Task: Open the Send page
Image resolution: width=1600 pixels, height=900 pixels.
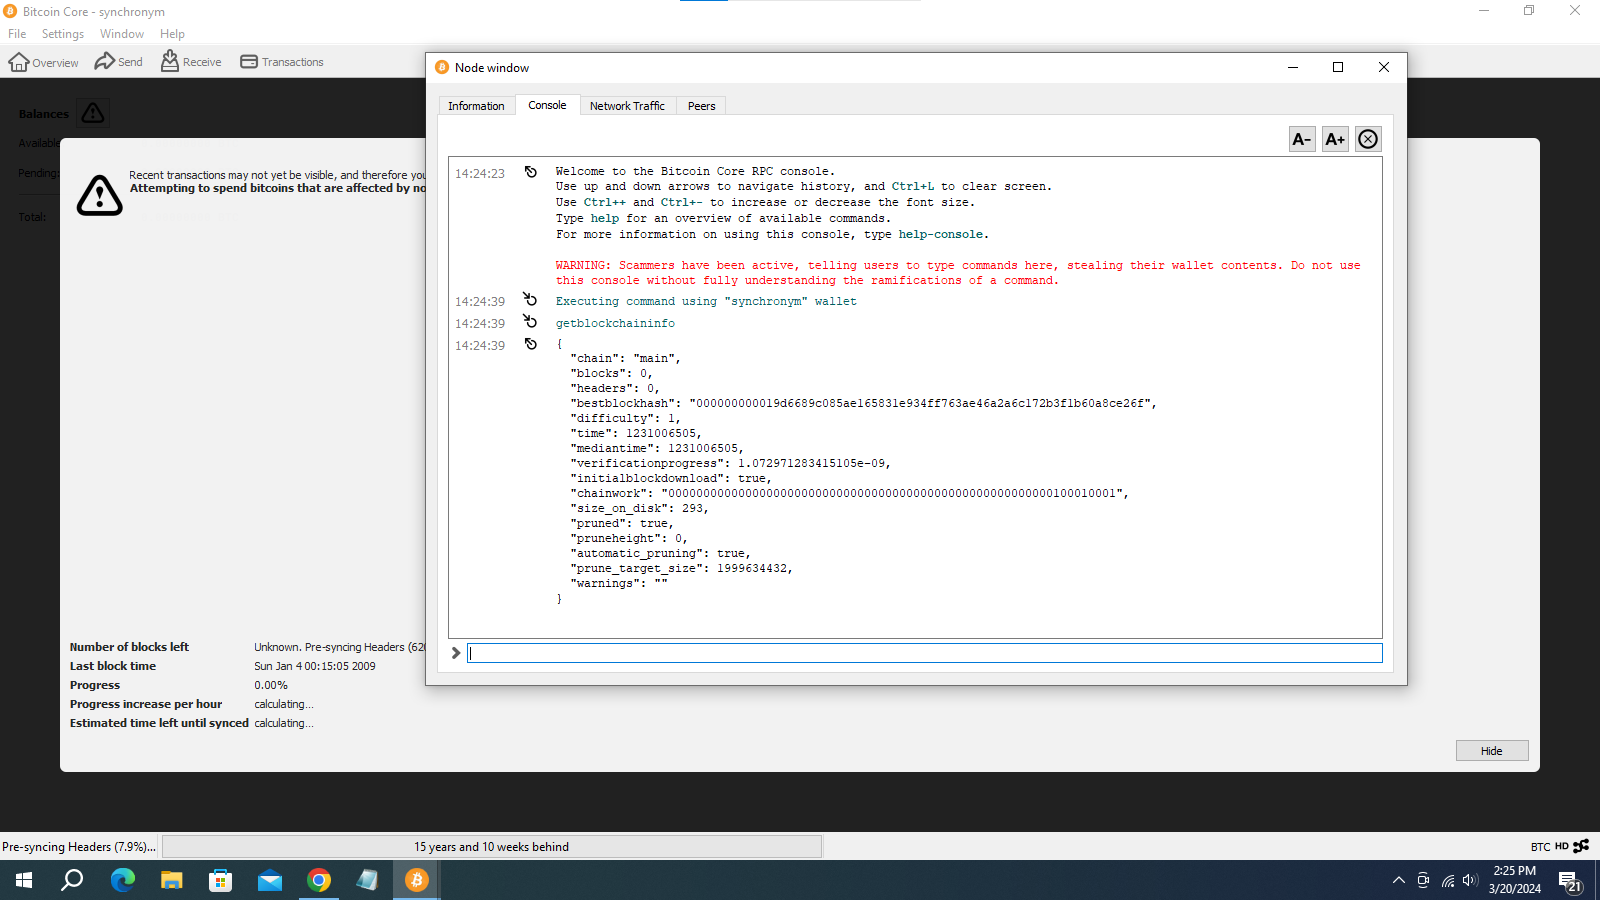Action: [x=118, y=62]
